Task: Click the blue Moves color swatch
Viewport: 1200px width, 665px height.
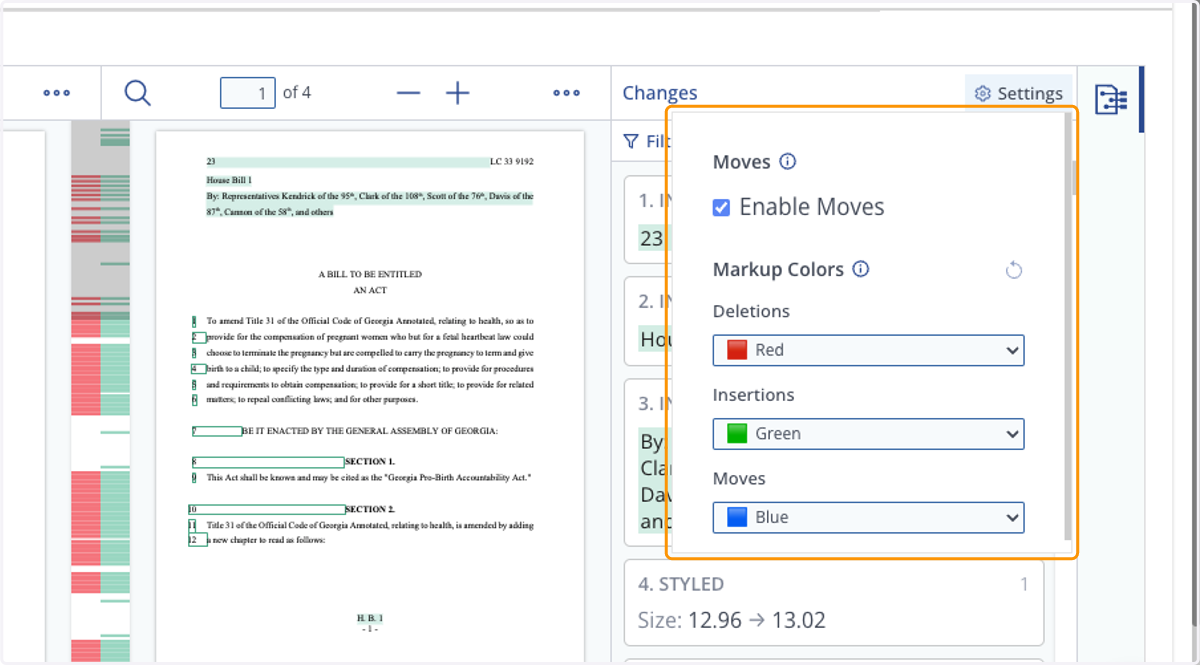Action: pyautogui.click(x=737, y=517)
